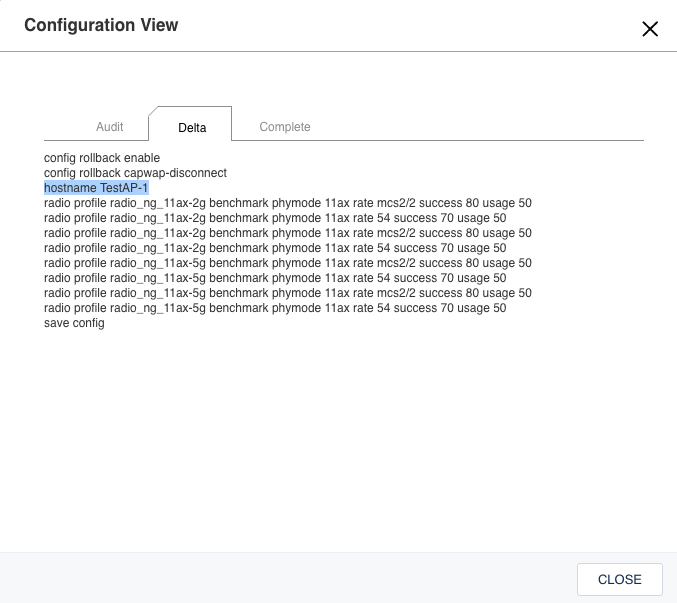Click the last radio_ng_11ax-5g rate 54 line

(x=275, y=308)
